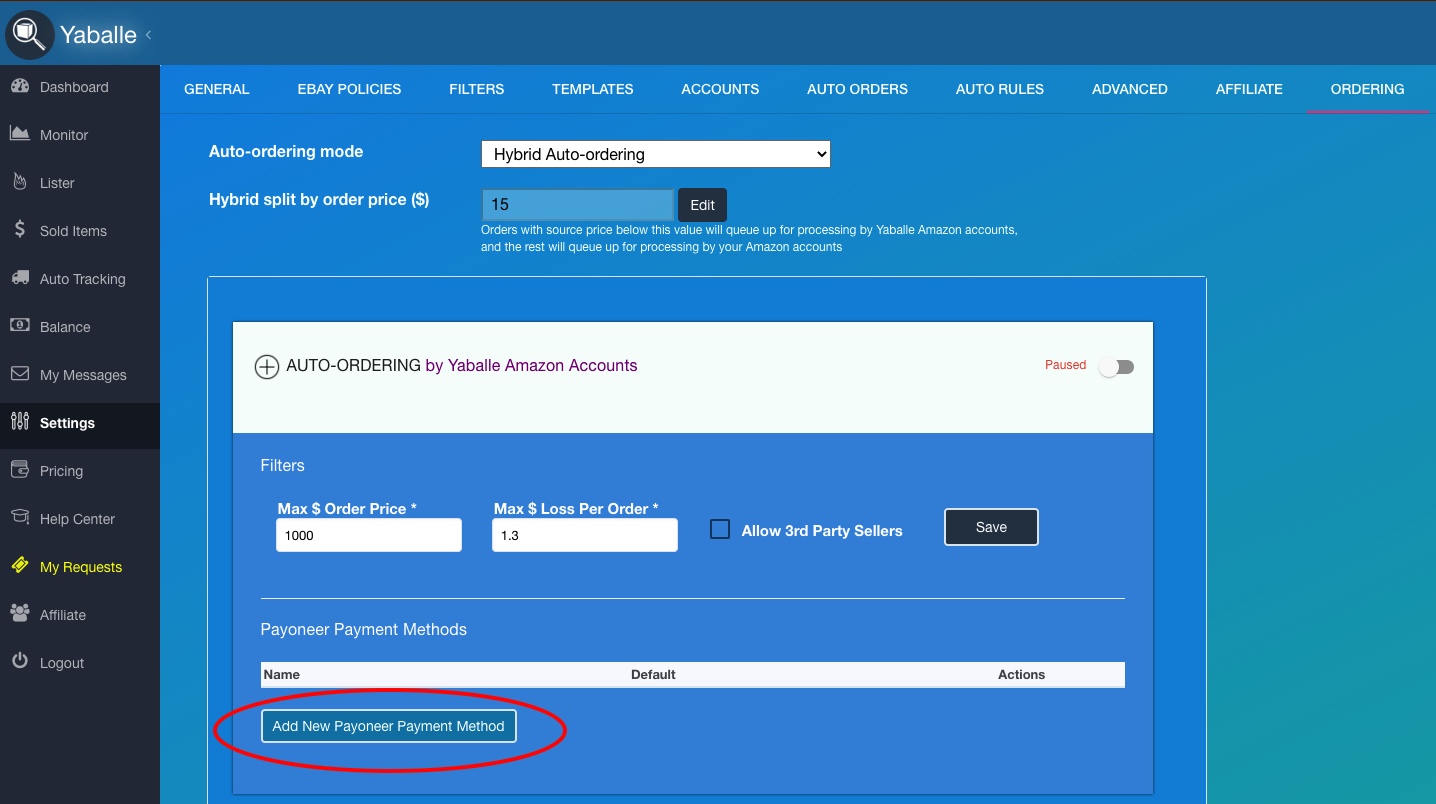Check Allow 3rd Party Sellers checkbox
Image resolution: width=1436 pixels, height=804 pixels.
pyautogui.click(x=720, y=530)
